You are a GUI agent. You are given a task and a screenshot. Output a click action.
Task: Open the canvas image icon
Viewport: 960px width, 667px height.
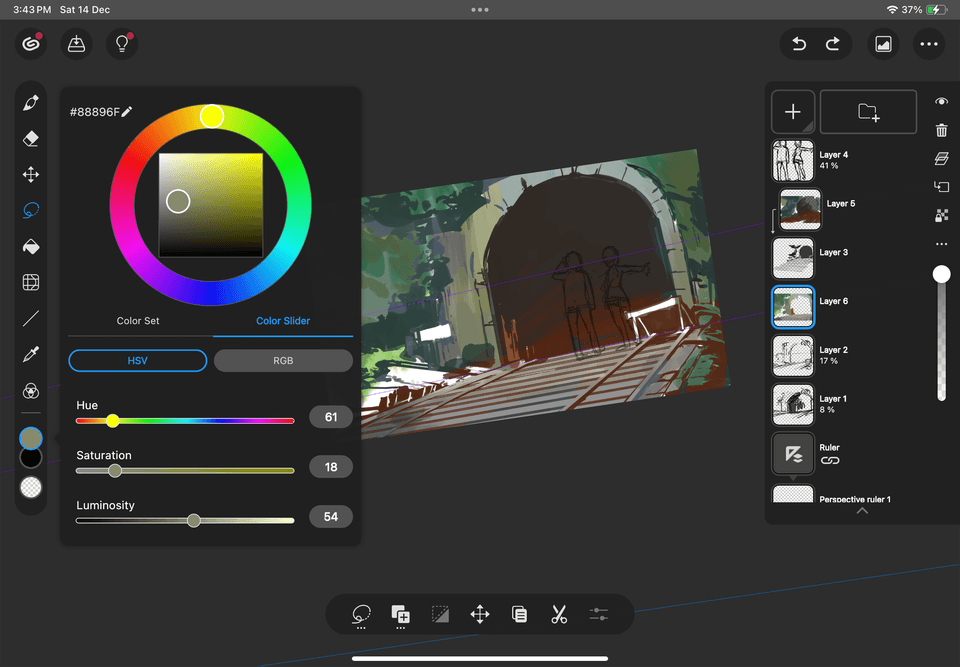coord(883,44)
